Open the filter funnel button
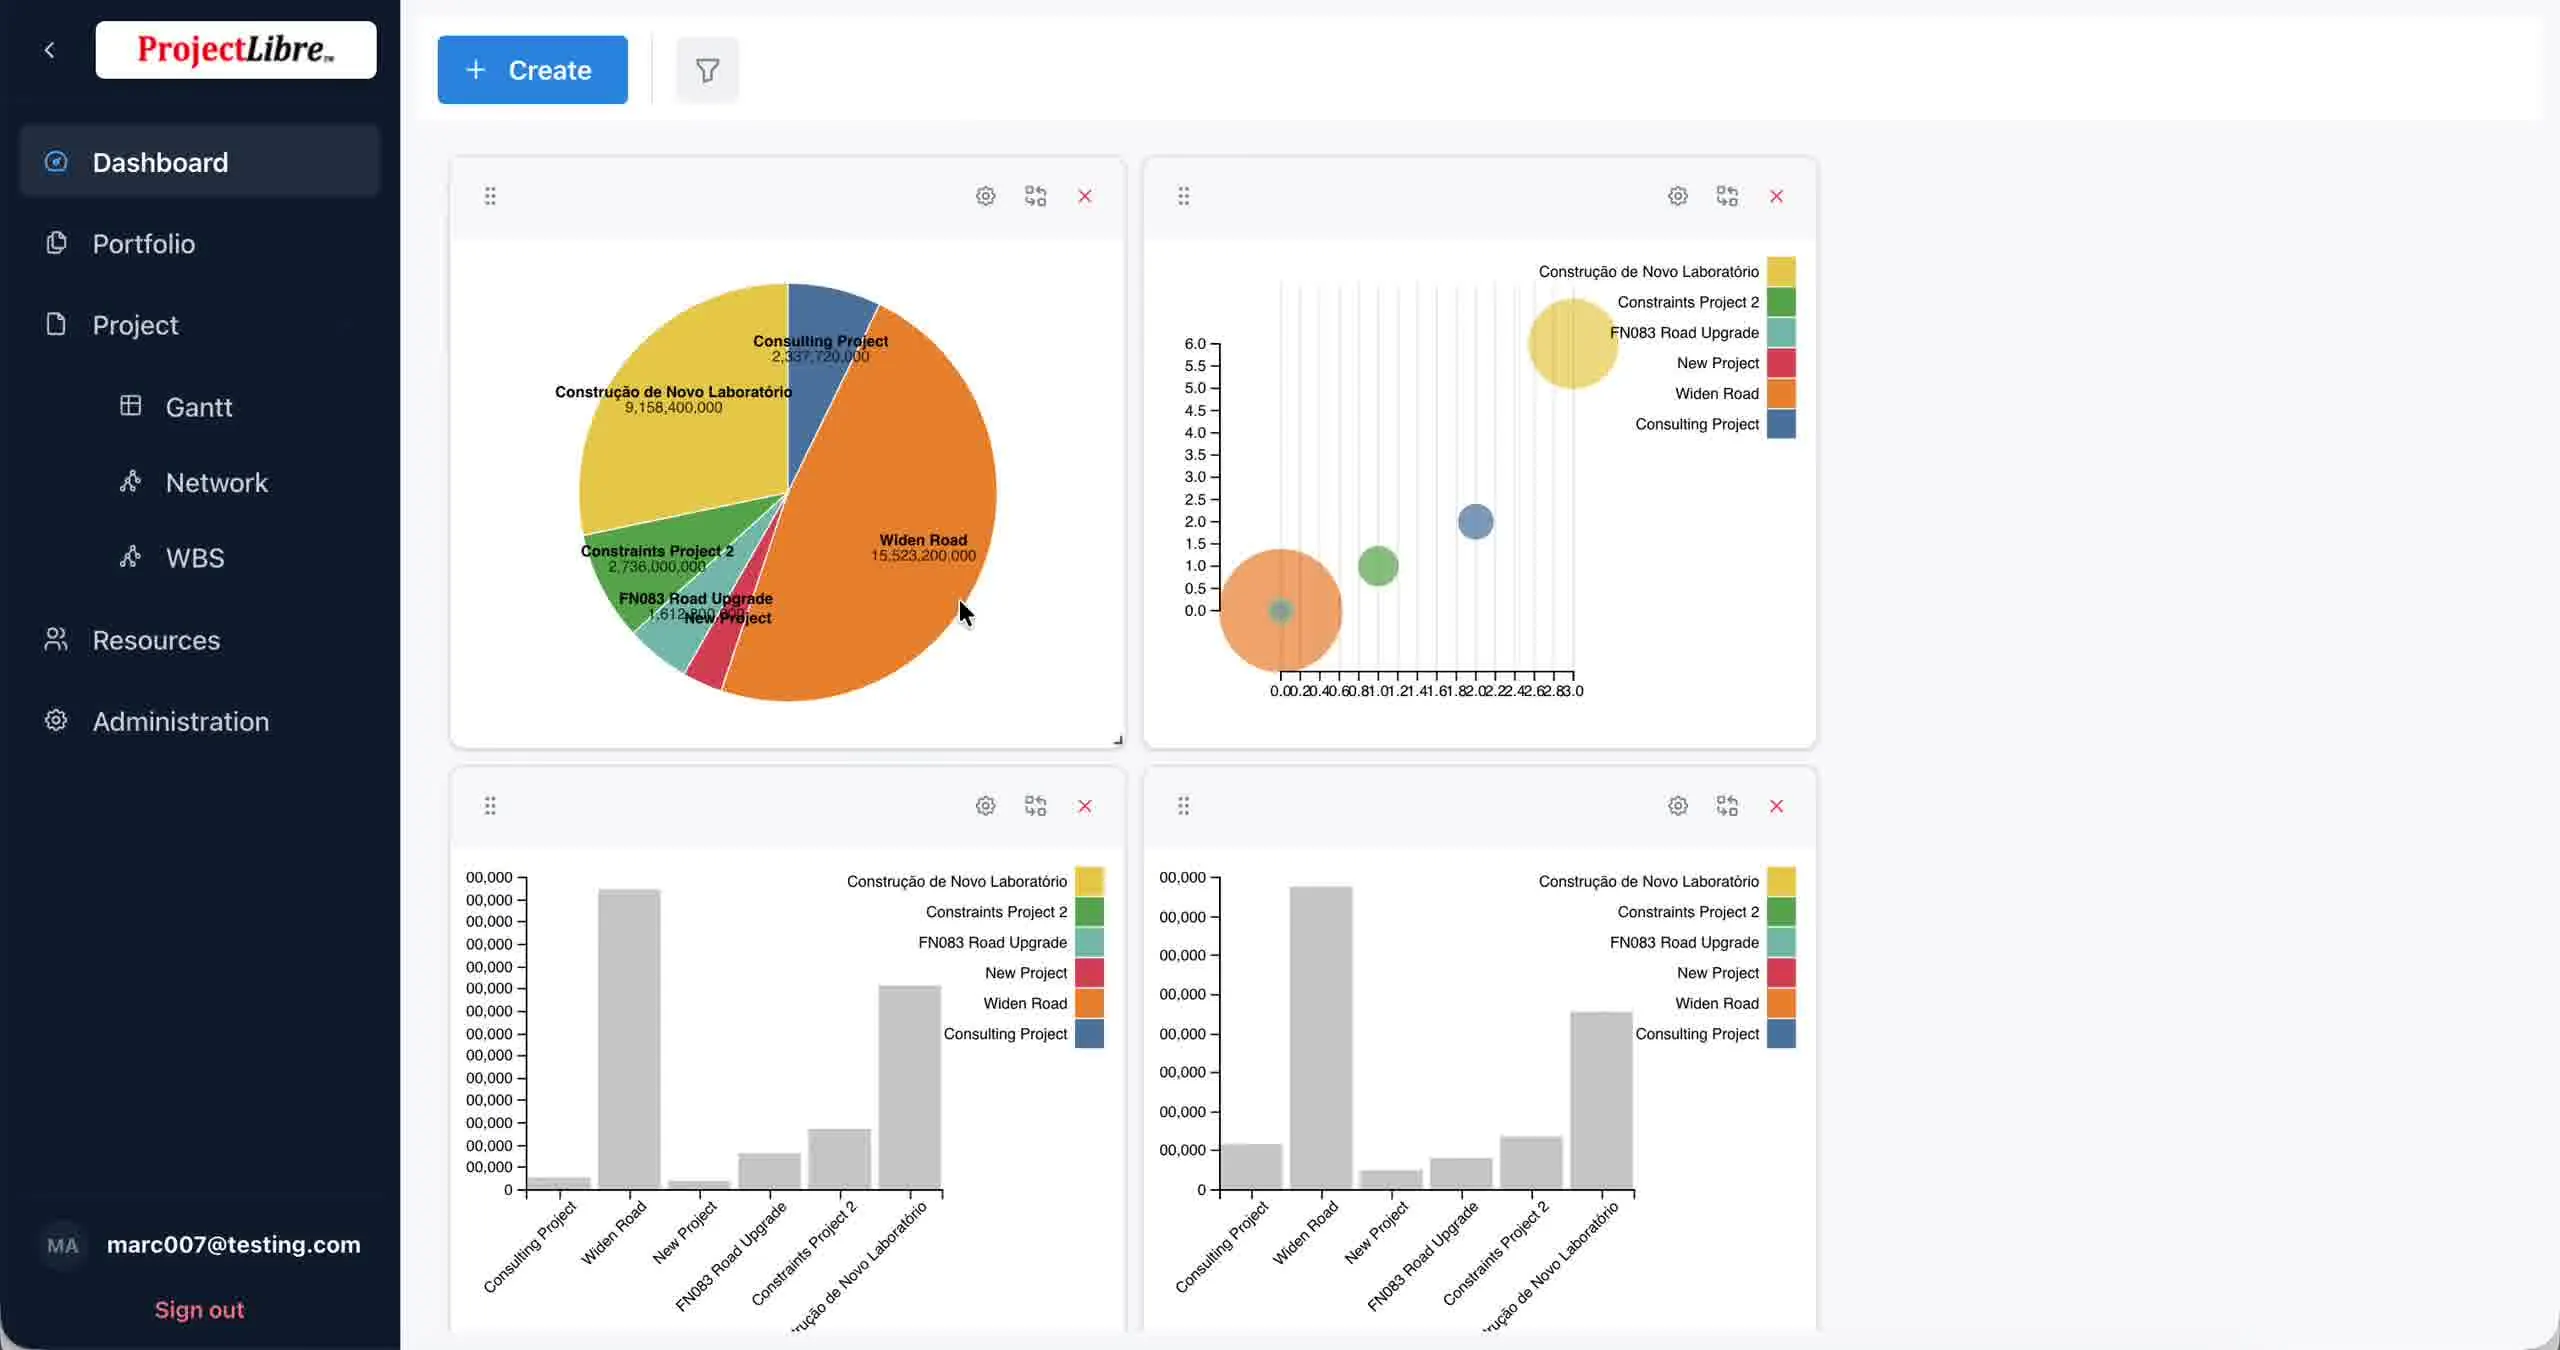This screenshot has width=2560, height=1350. (707, 70)
